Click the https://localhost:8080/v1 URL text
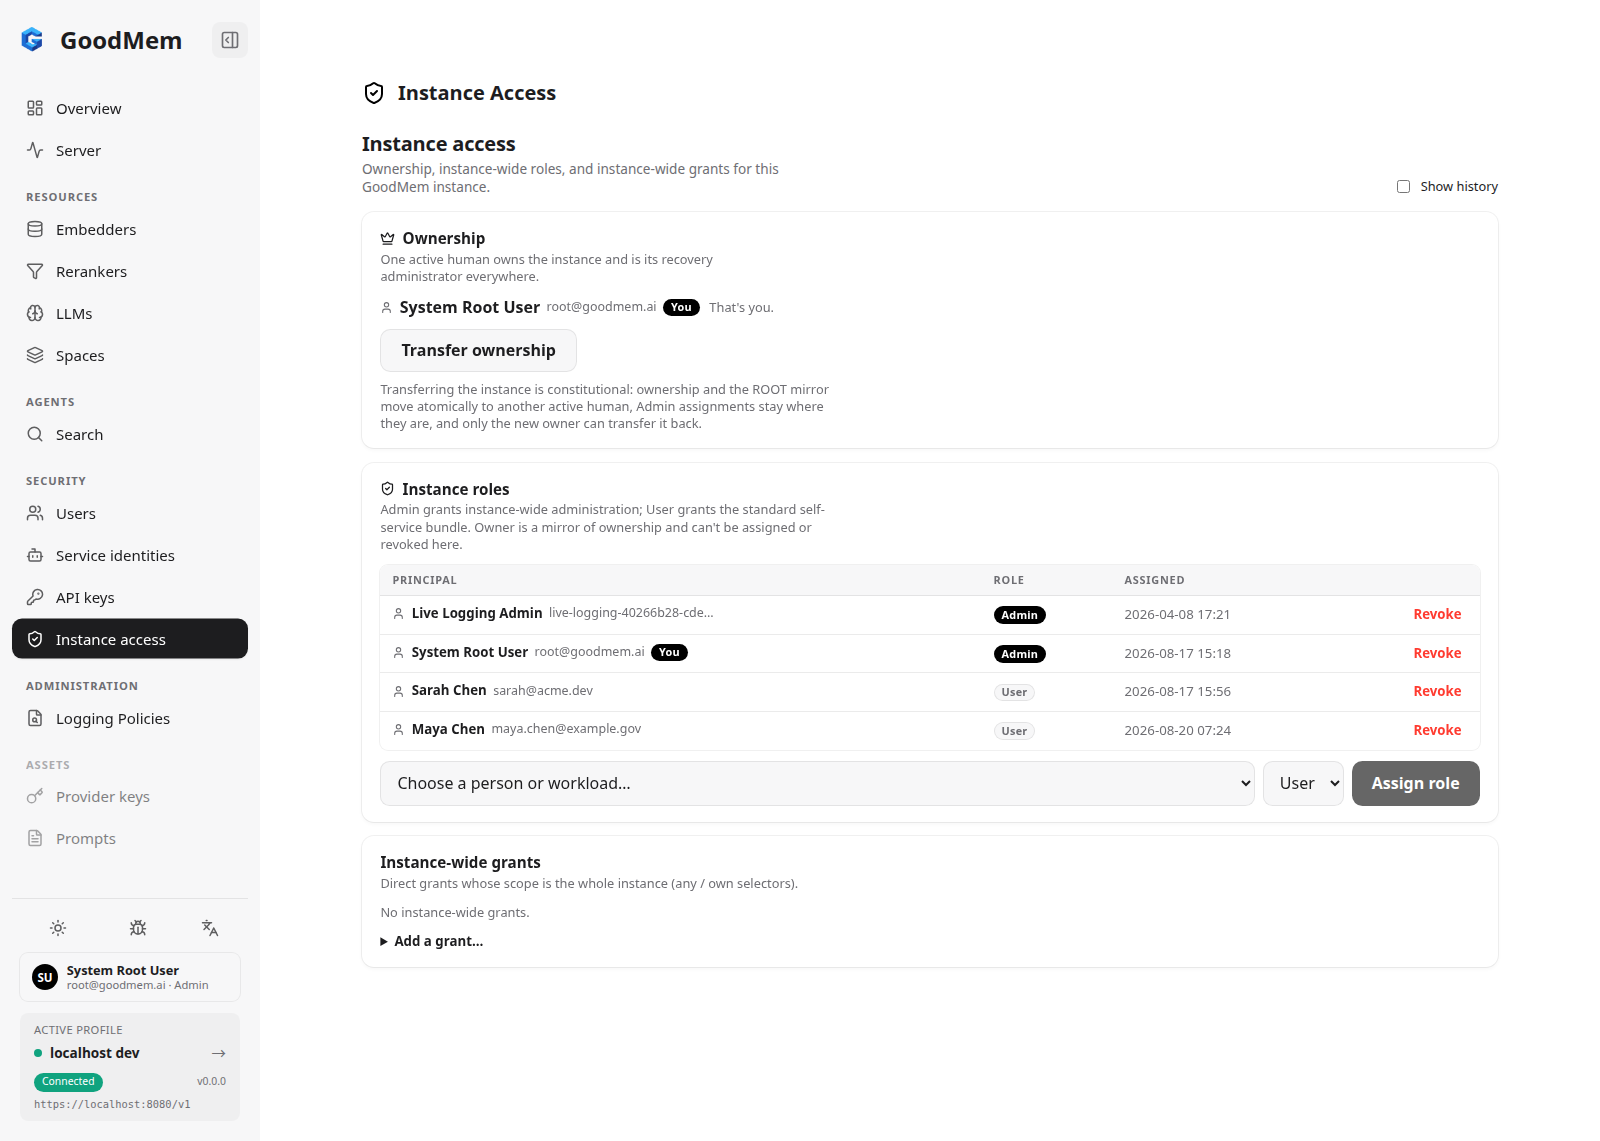Screen dimensions: 1600x1141 (112, 1104)
